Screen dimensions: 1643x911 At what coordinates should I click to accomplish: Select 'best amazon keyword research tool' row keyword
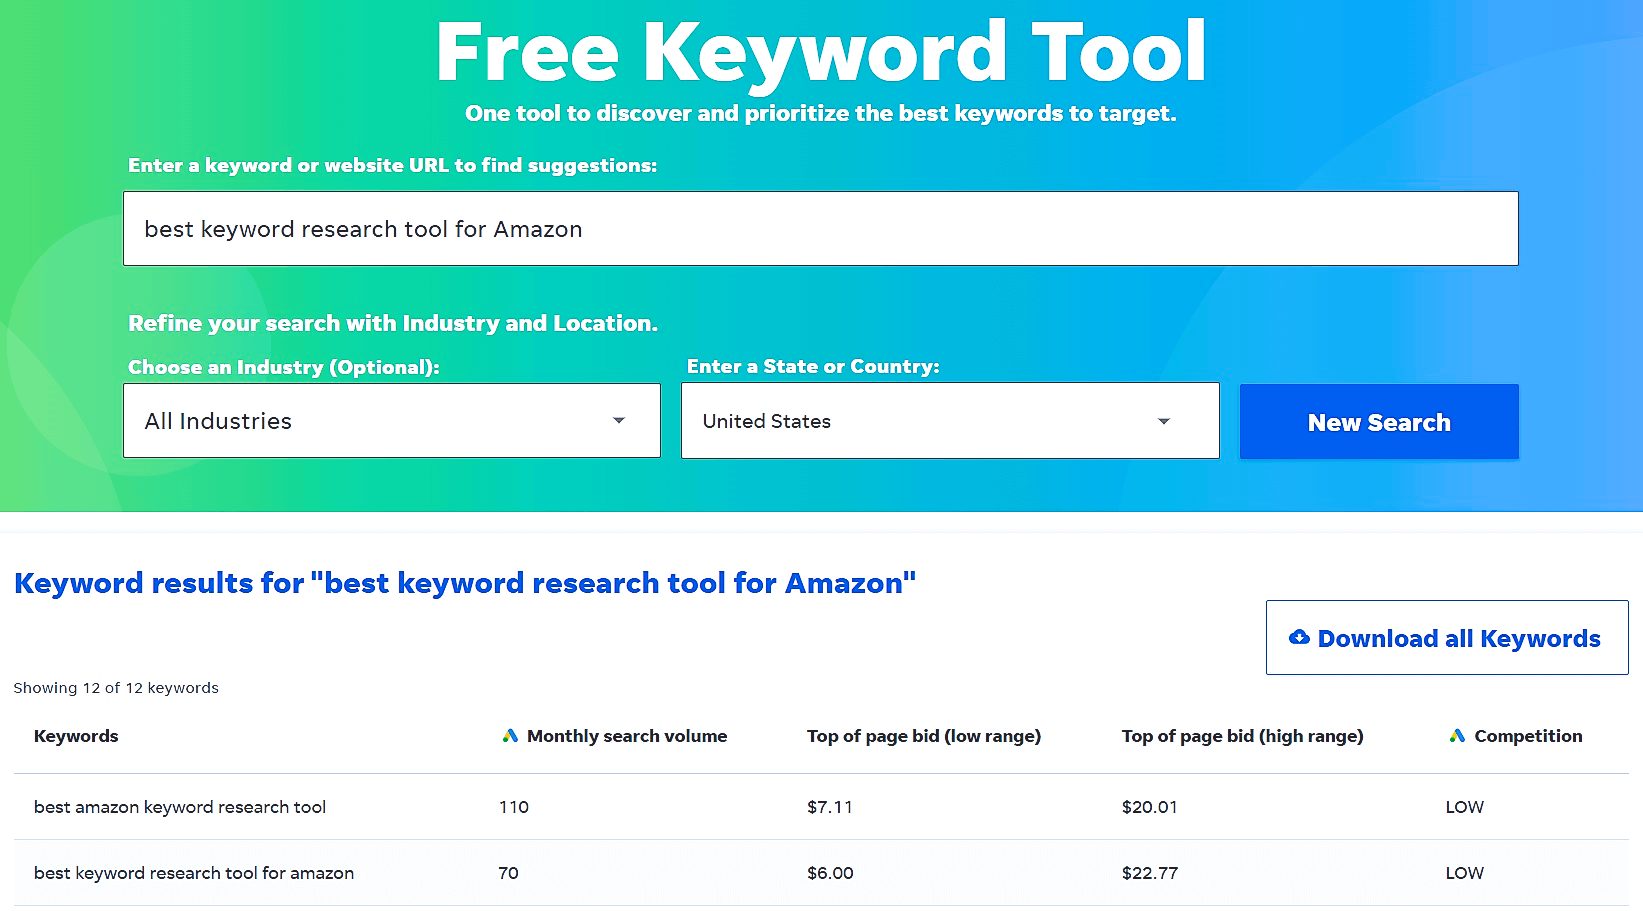pyautogui.click(x=180, y=807)
